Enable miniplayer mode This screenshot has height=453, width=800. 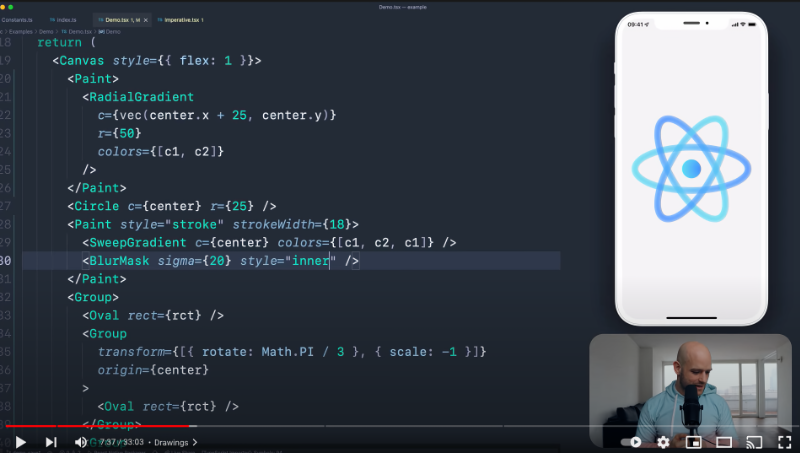click(x=693, y=442)
